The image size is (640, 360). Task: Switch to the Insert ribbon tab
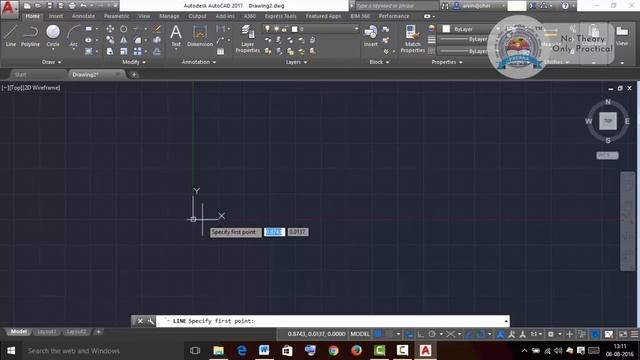pyautogui.click(x=56, y=16)
